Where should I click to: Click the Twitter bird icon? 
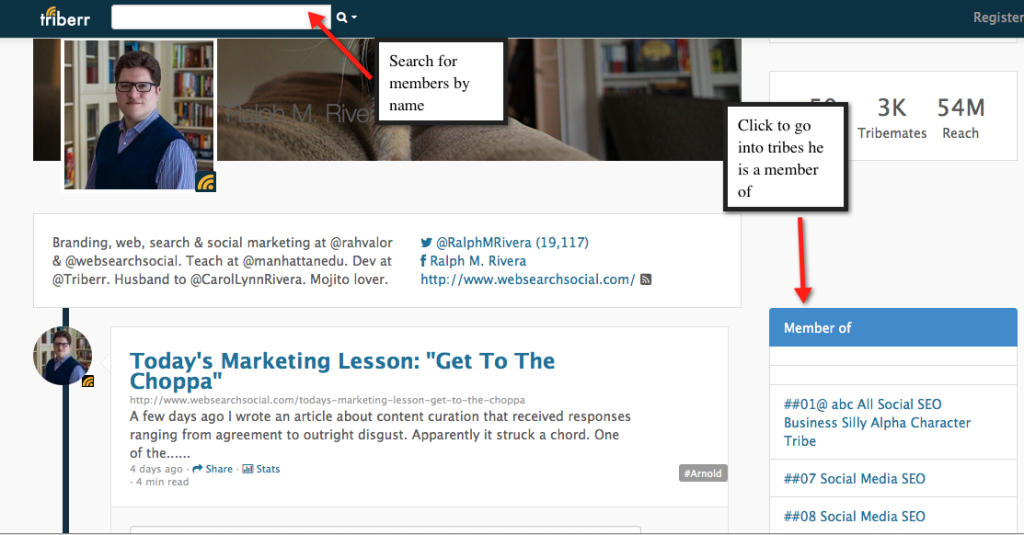pyautogui.click(x=426, y=243)
